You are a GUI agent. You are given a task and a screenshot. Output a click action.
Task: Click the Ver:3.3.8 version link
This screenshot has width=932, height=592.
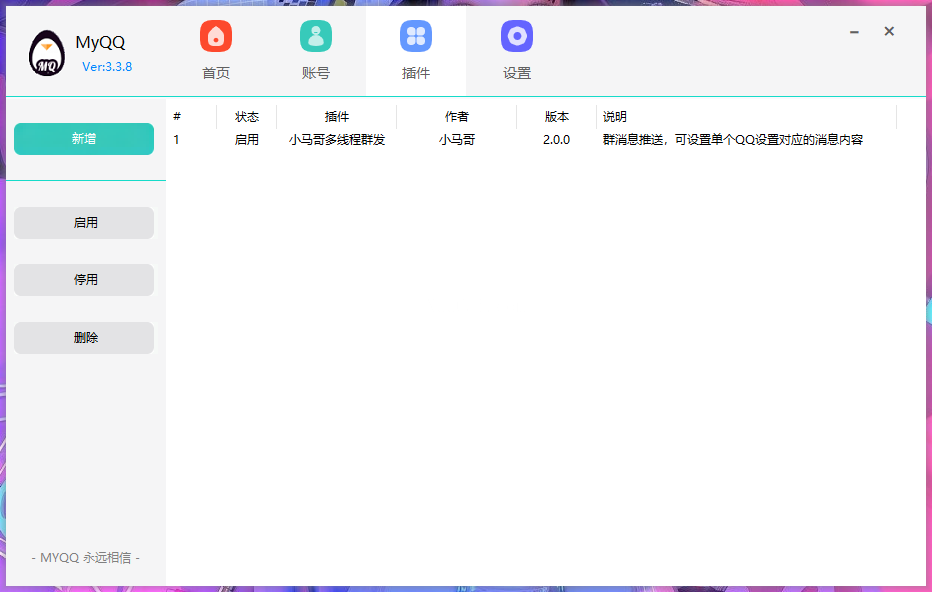click(107, 67)
